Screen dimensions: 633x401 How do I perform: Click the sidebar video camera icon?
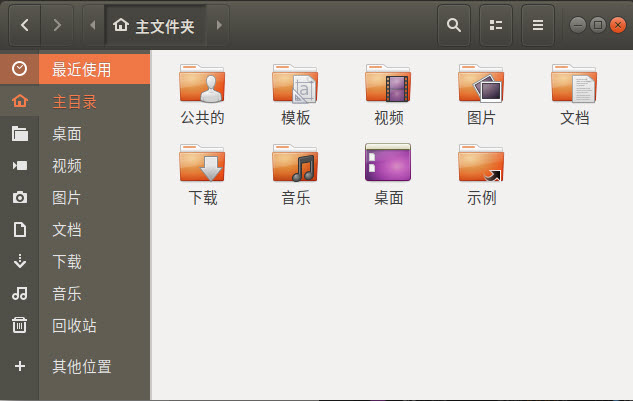point(20,166)
